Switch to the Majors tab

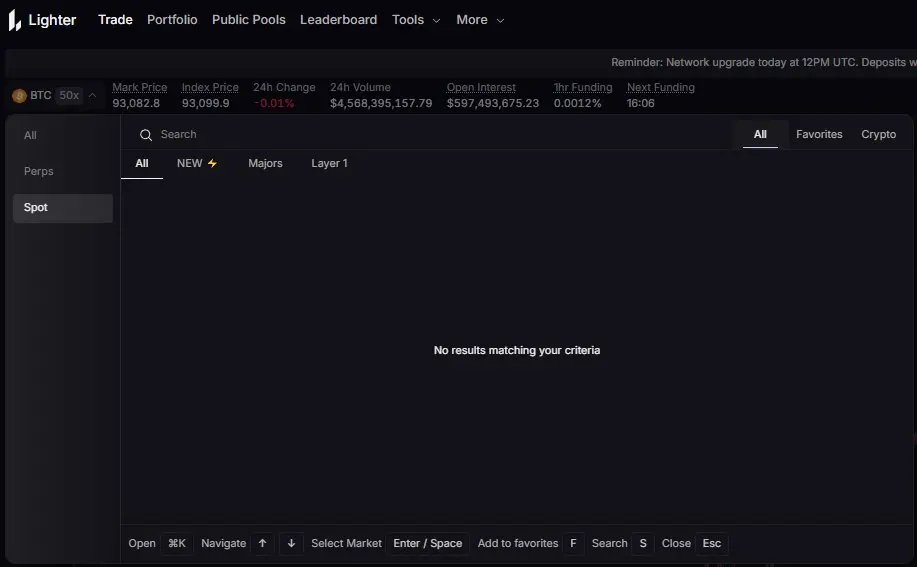click(265, 164)
